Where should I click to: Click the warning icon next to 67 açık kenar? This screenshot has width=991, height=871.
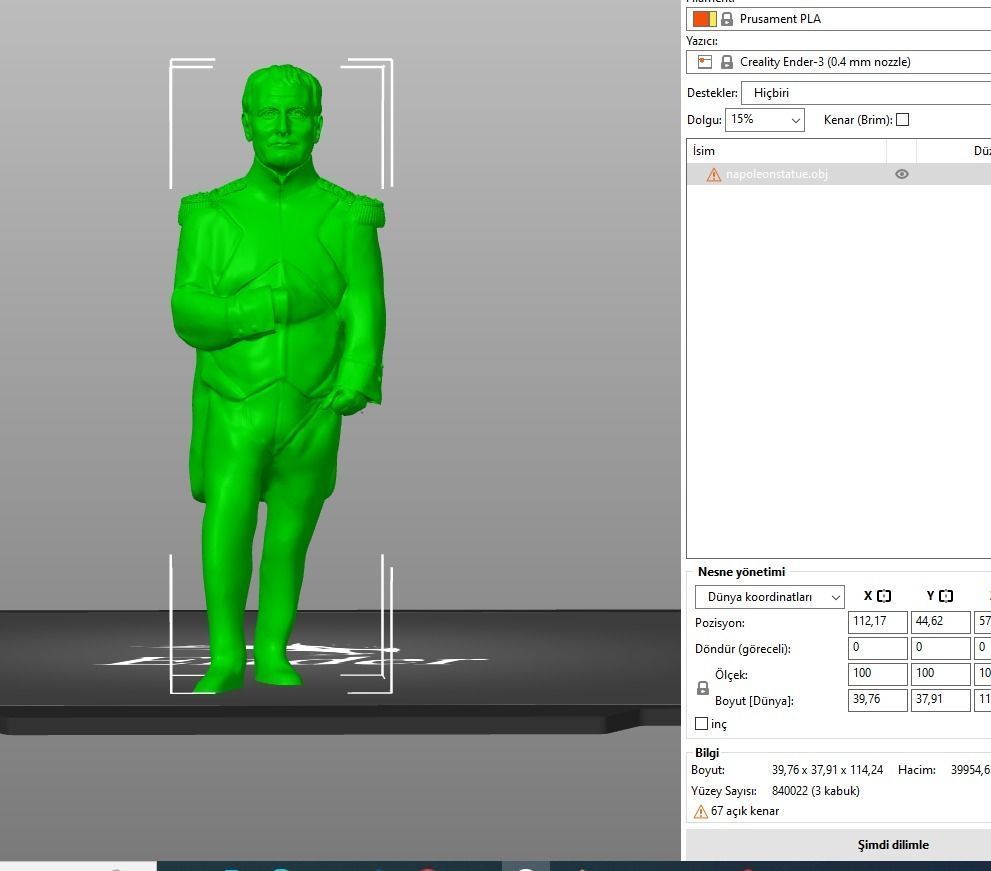[x=700, y=812]
